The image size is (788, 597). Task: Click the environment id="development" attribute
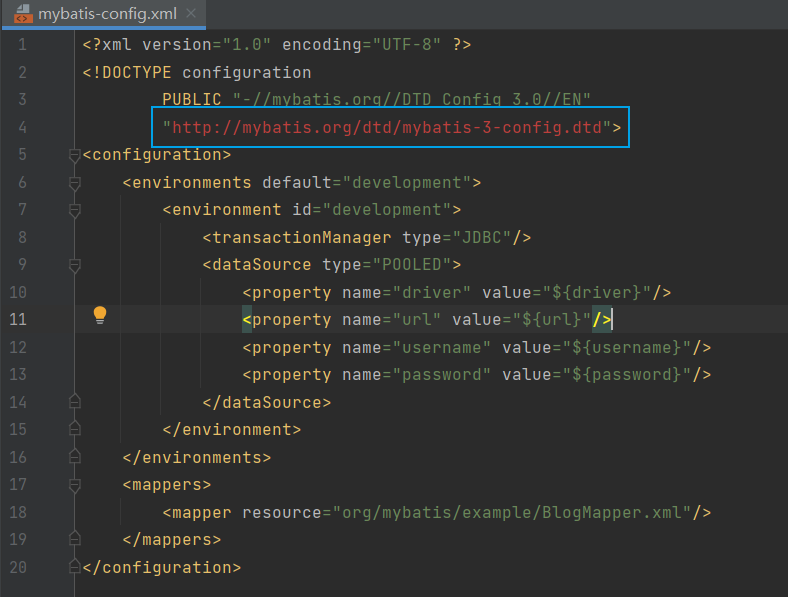[x=371, y=210]
